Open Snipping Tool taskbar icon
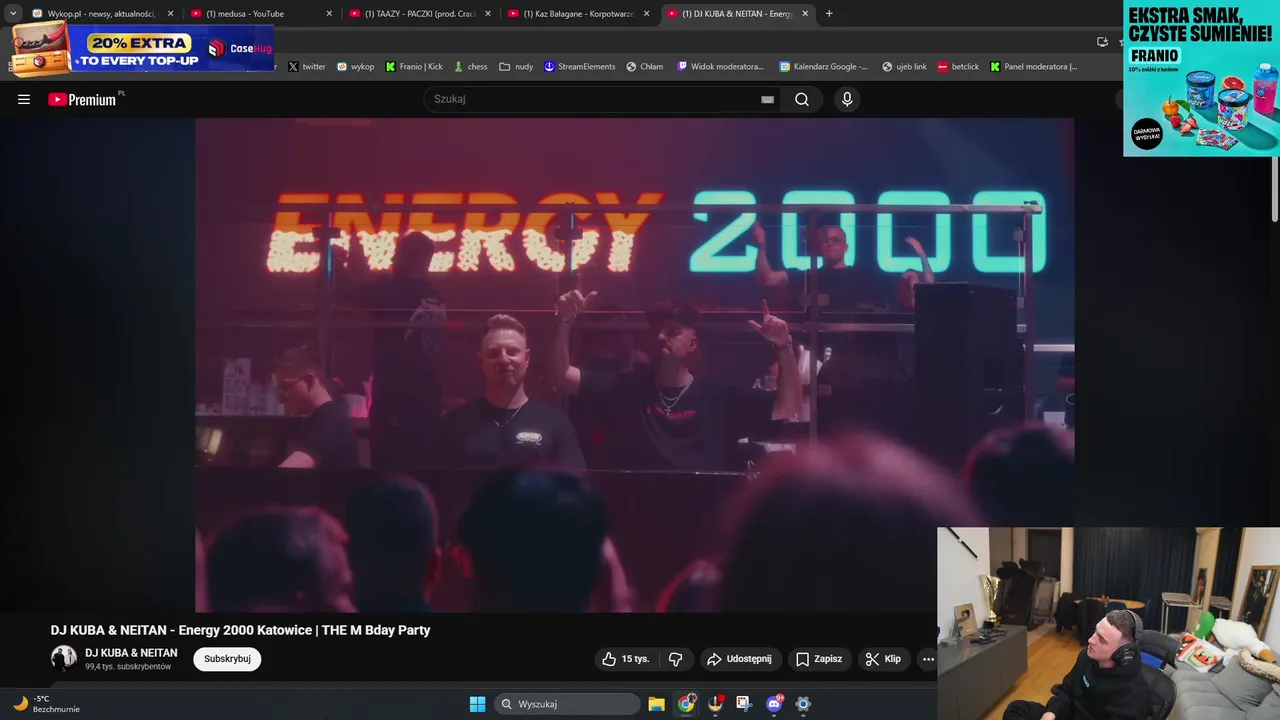The image size is (1280, 720). pyautogui.click(x=744, y=704)
